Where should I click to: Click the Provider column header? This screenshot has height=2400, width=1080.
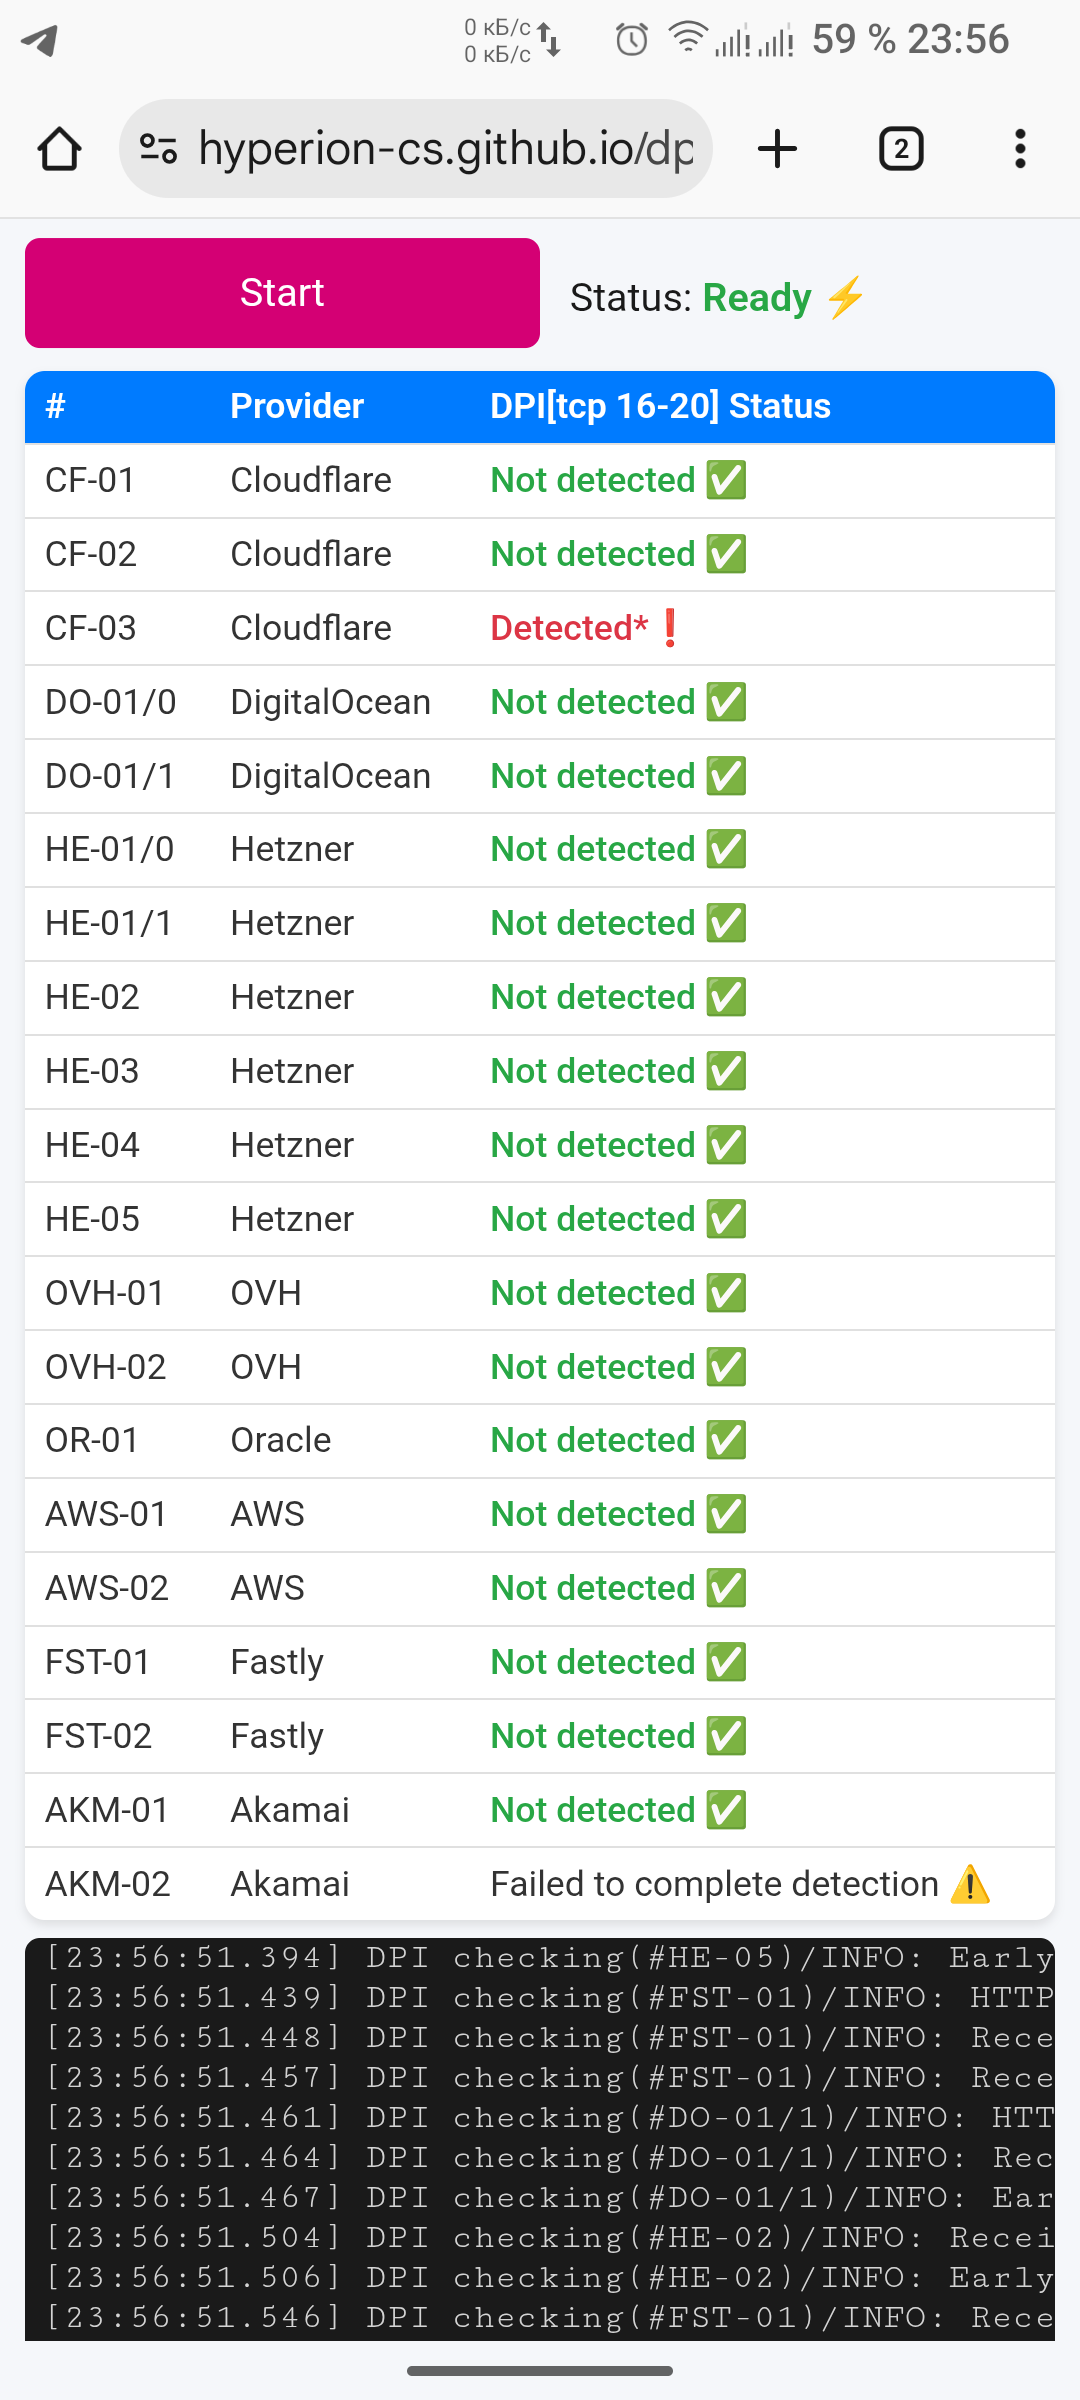pyautogui.click(x=297, y=406)
